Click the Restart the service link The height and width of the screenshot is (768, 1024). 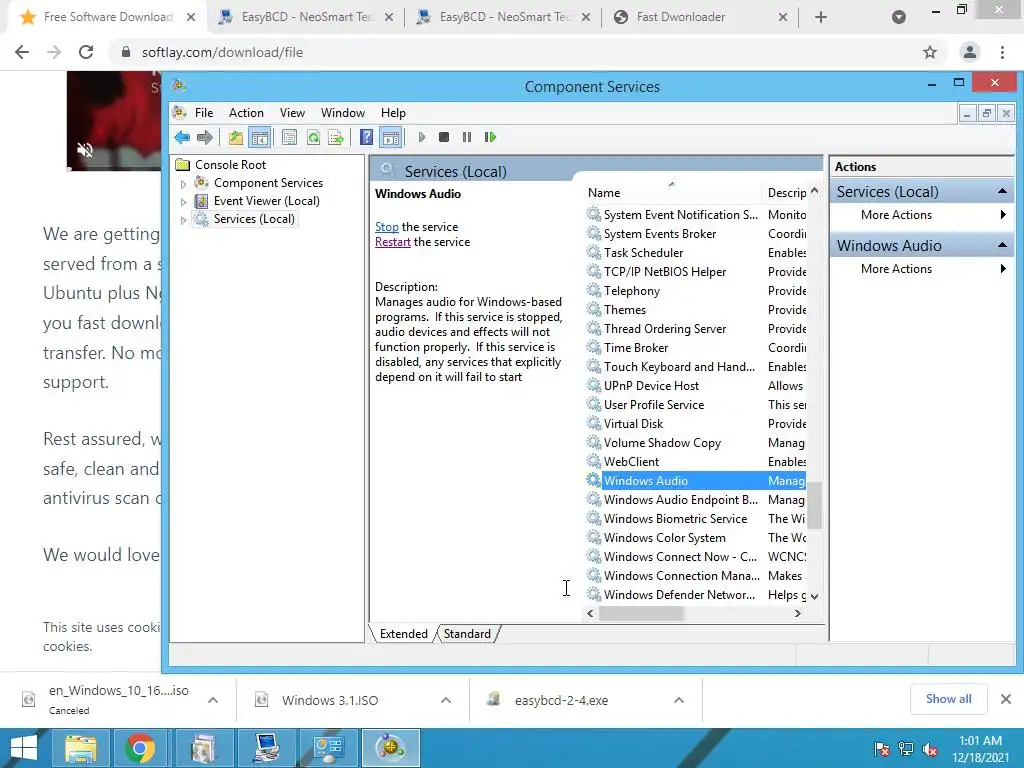392,242
